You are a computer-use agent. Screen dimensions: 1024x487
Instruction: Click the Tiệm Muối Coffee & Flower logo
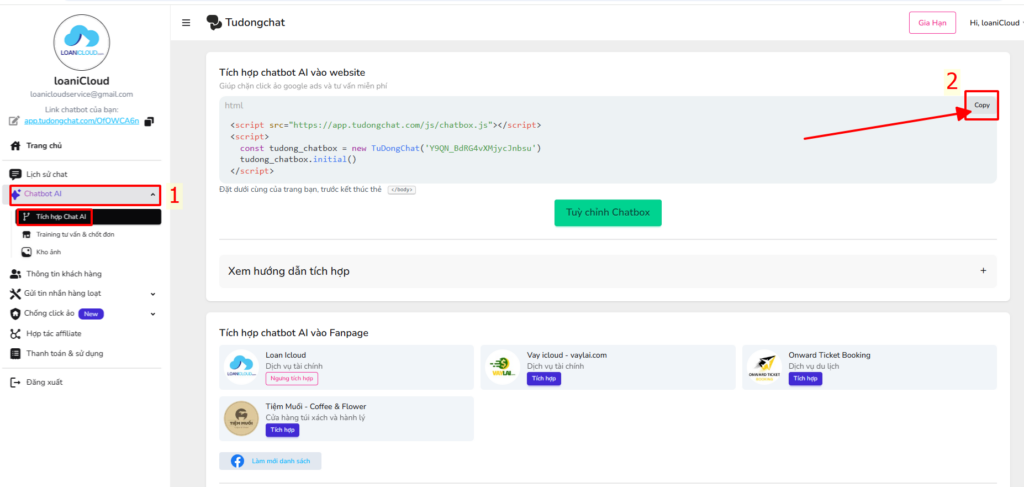pyautogui.click(x=242, y=418)
